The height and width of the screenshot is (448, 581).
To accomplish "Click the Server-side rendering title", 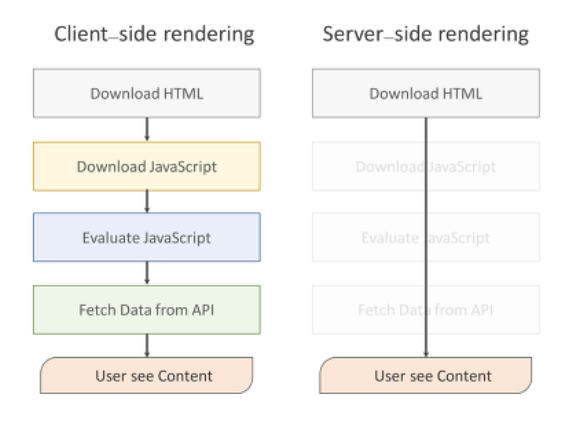I will [x=425, y=34].
